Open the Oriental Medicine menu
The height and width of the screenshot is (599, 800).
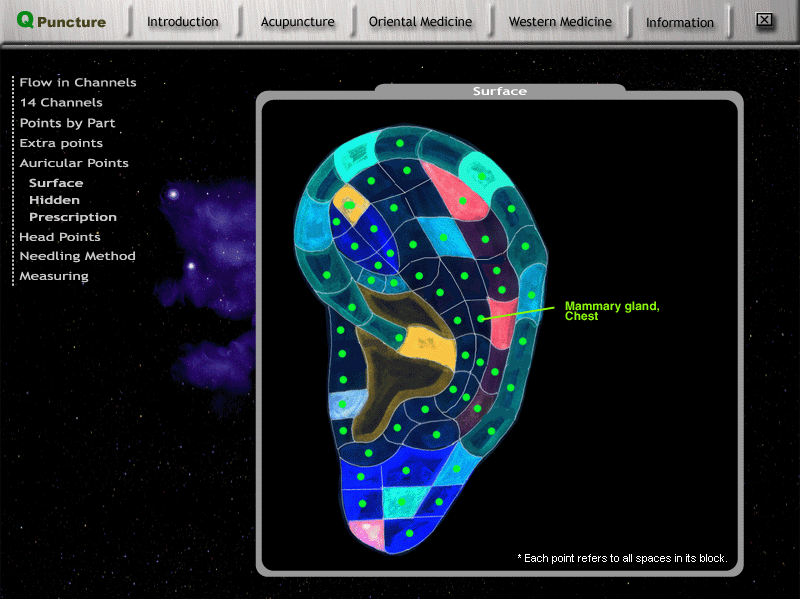tap(420, 22)
